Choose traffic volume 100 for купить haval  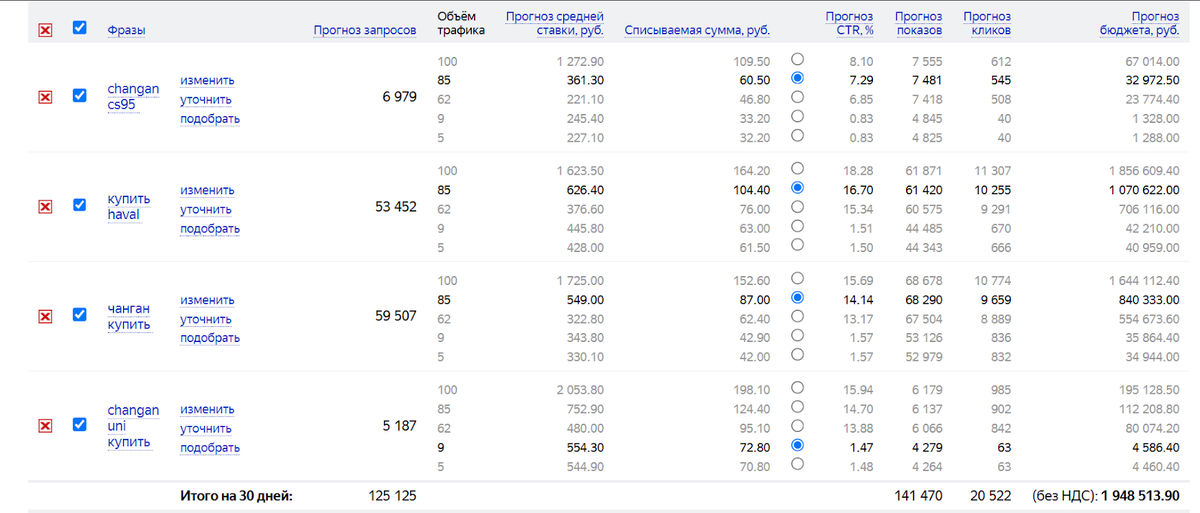(797, 168)
